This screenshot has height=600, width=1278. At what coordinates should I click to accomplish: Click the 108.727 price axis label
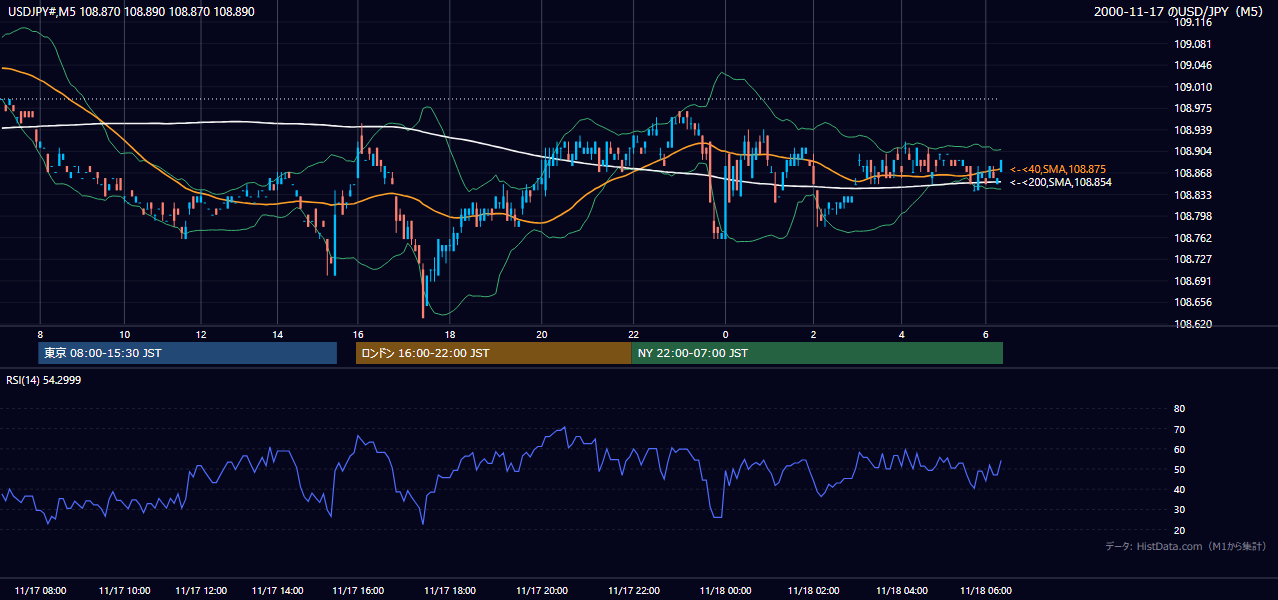point(1193,259)
